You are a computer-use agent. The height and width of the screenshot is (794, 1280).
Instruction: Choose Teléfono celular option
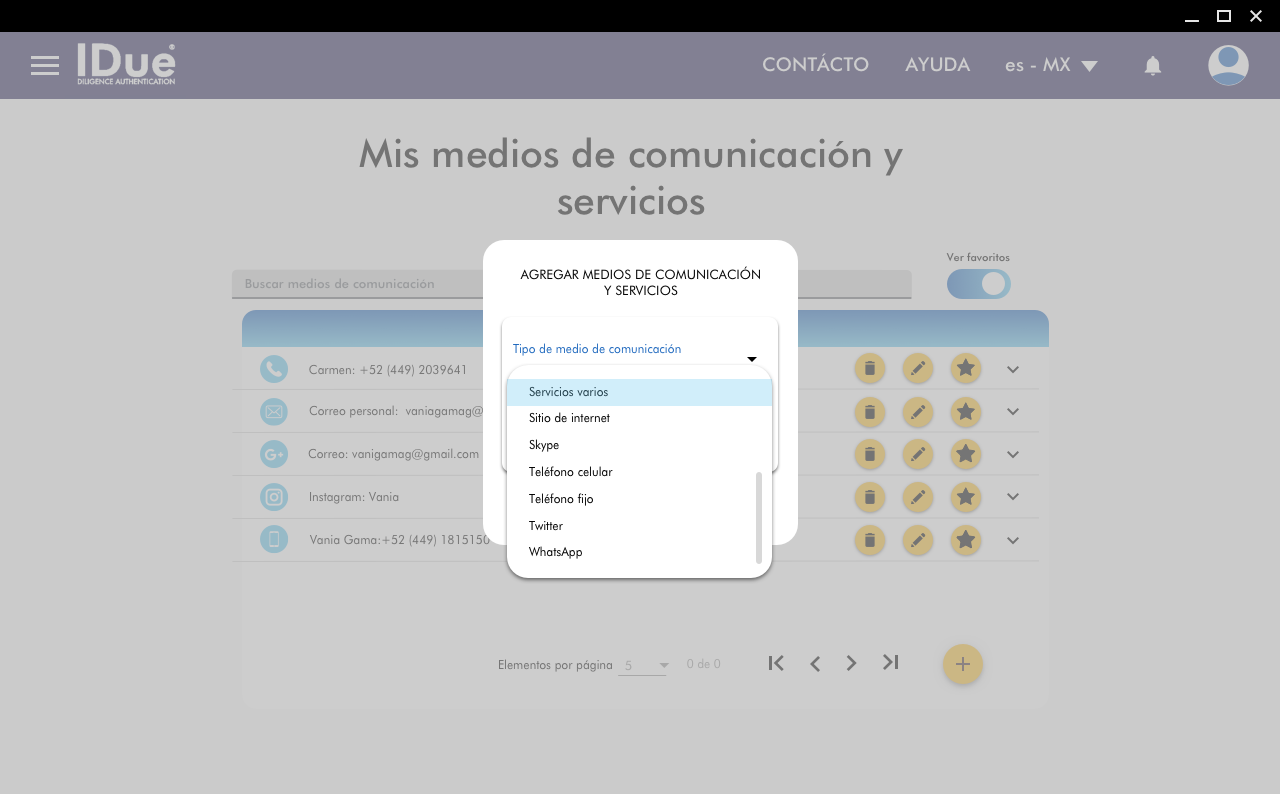(570, 472)
